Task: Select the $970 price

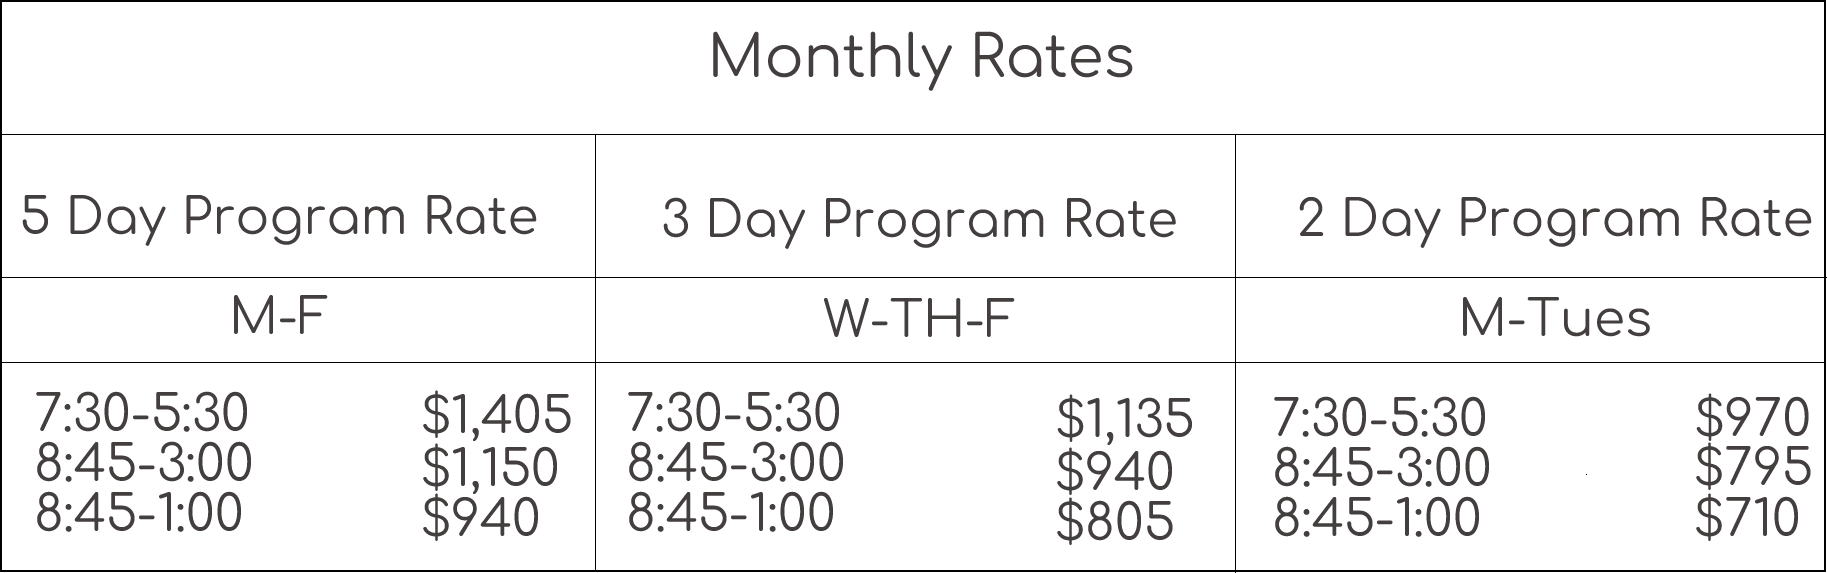Action: click(x=1752, y=418)
